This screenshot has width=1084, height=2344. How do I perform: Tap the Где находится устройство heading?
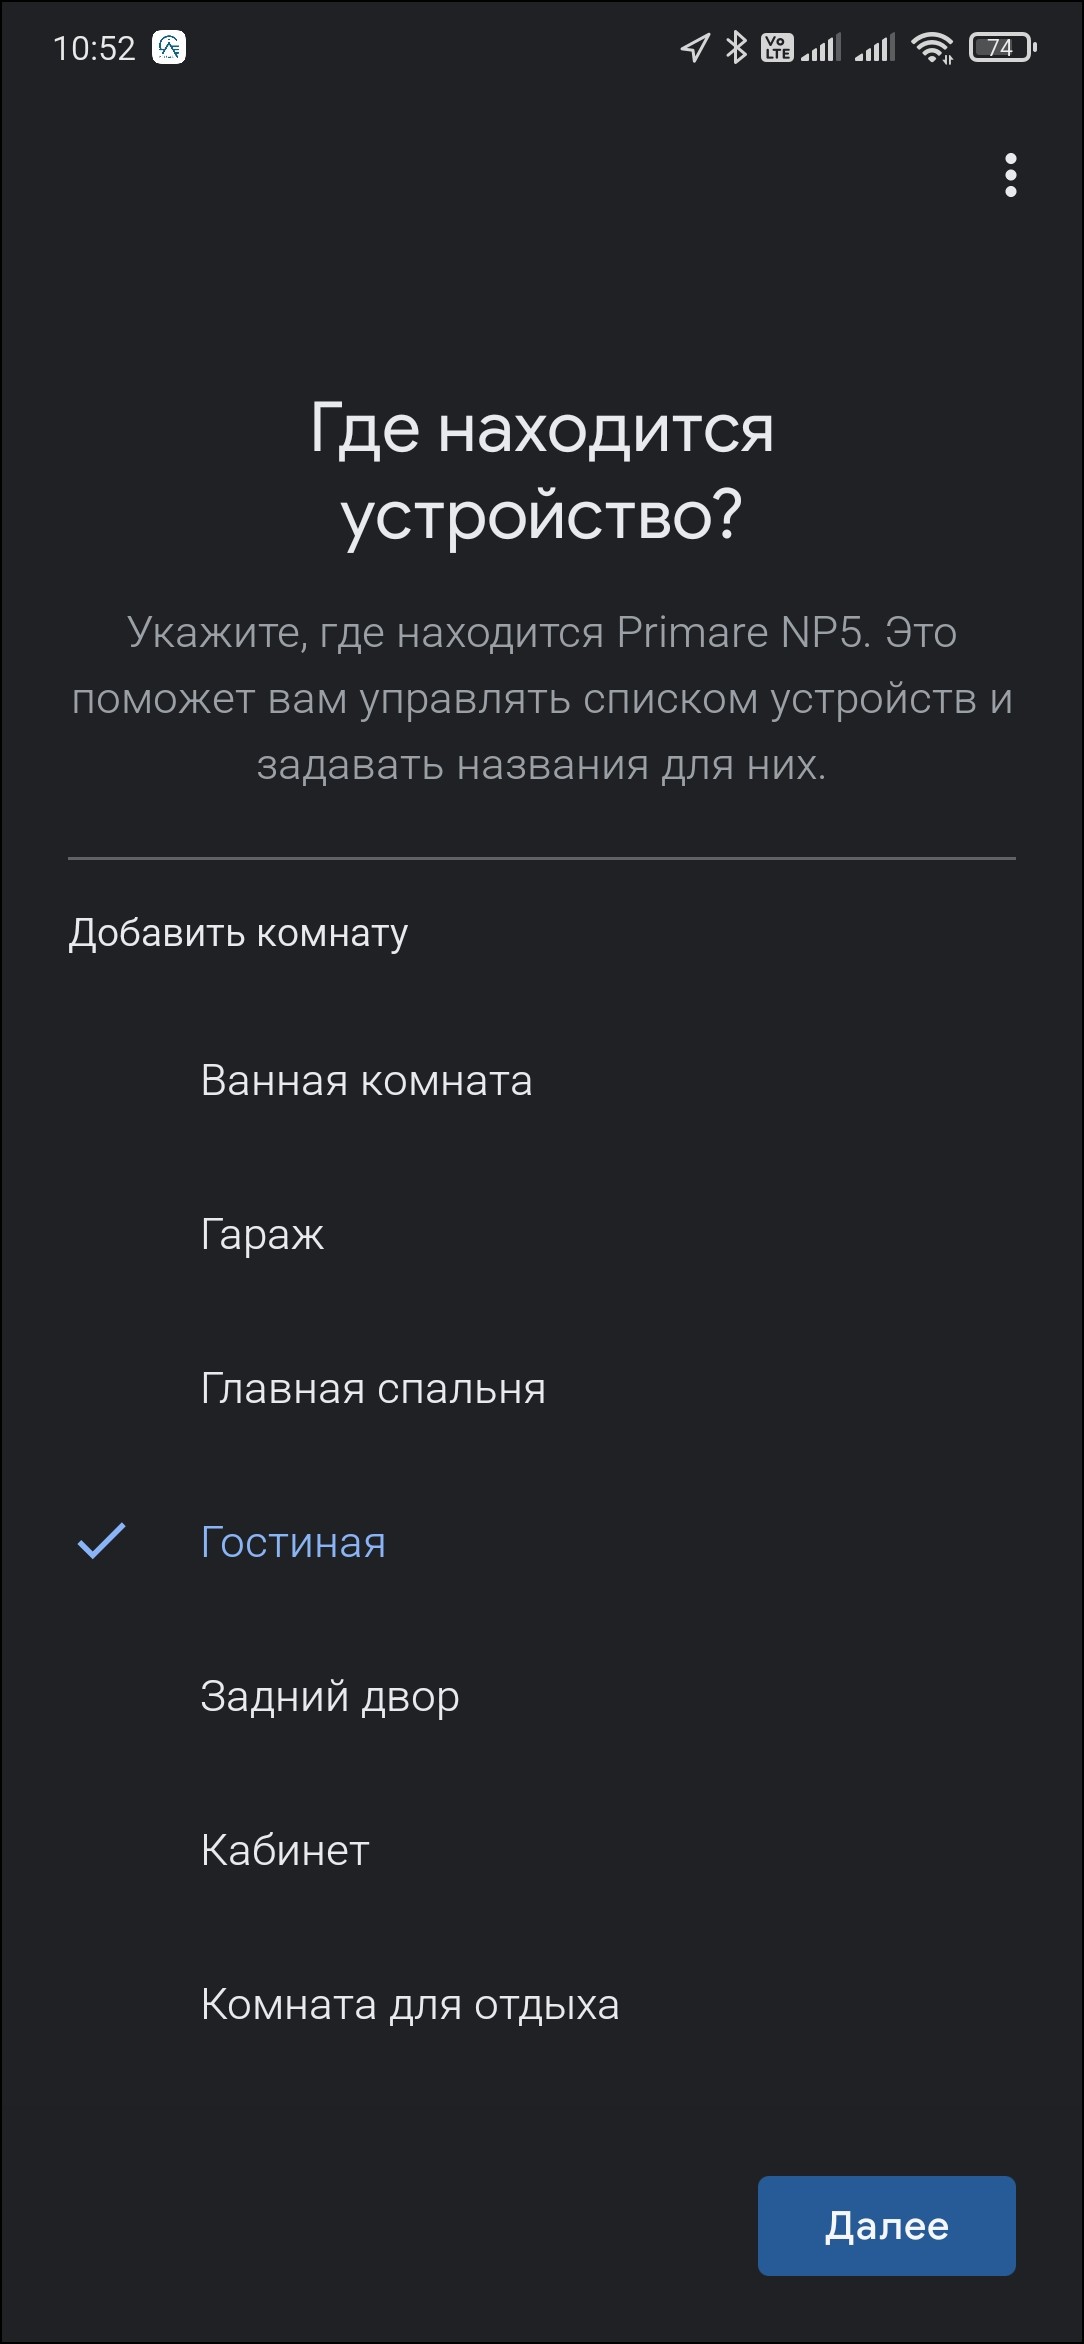542,471
